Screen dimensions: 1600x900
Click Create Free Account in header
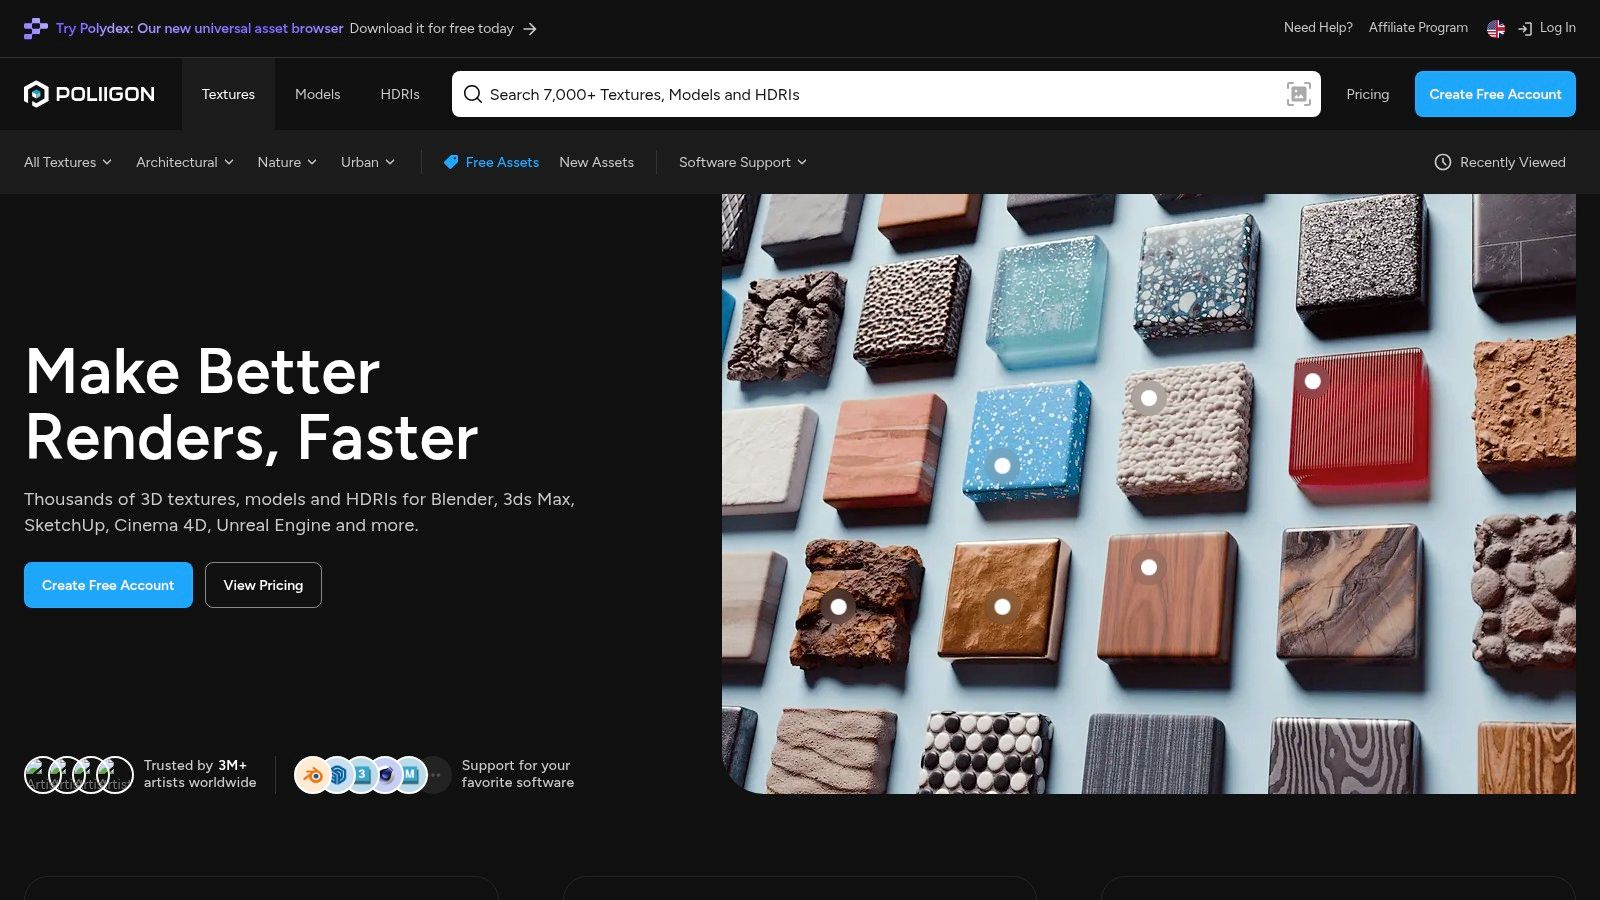coord(1495,94)
